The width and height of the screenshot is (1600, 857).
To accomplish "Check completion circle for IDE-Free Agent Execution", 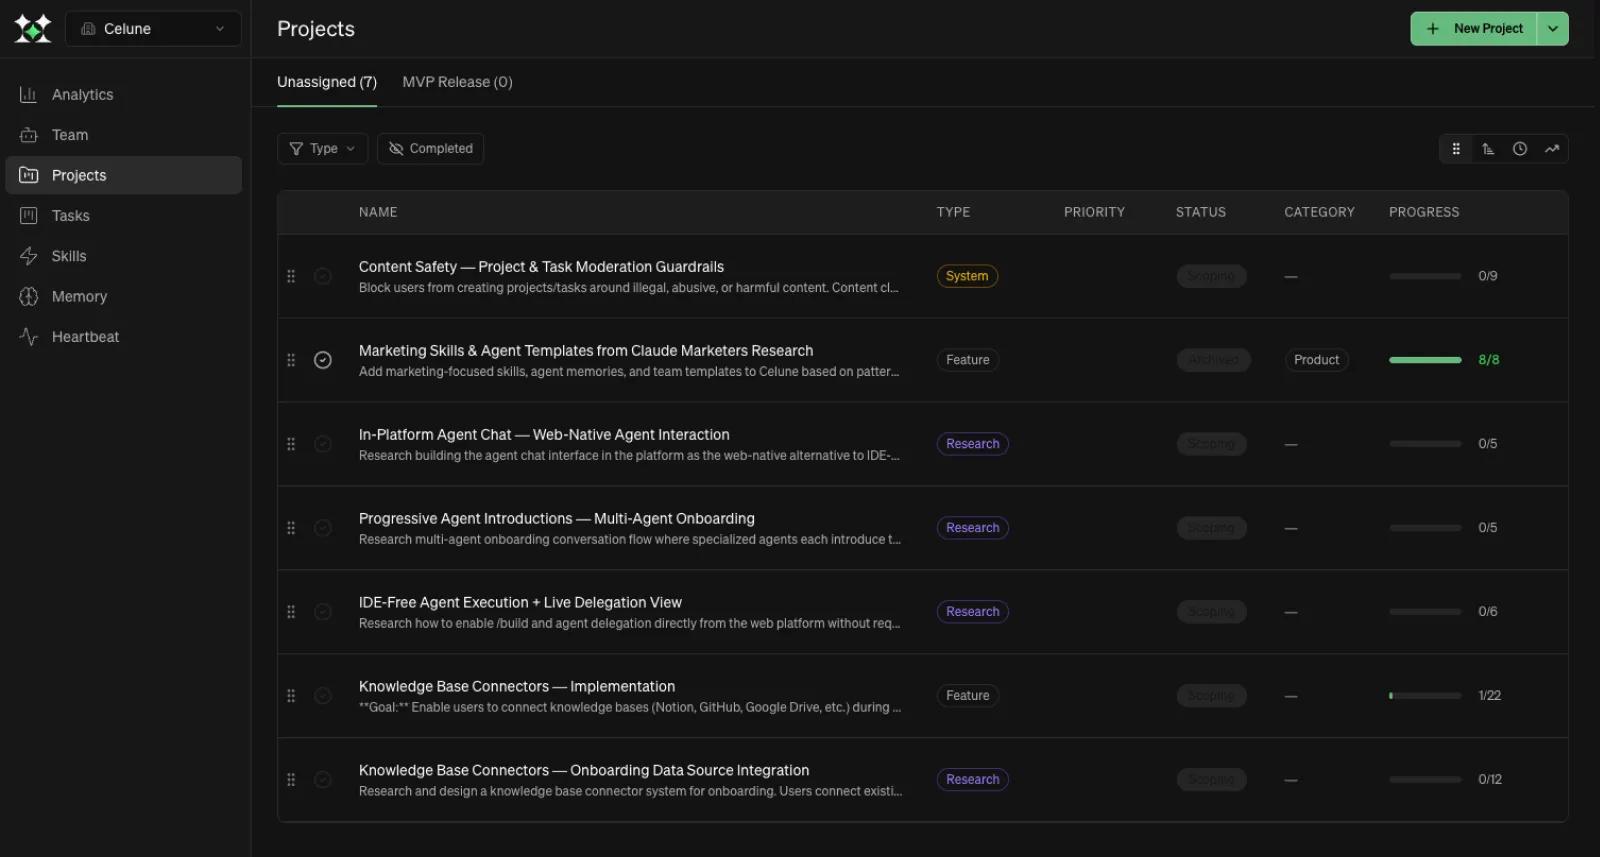I will (x=323, y=612).
